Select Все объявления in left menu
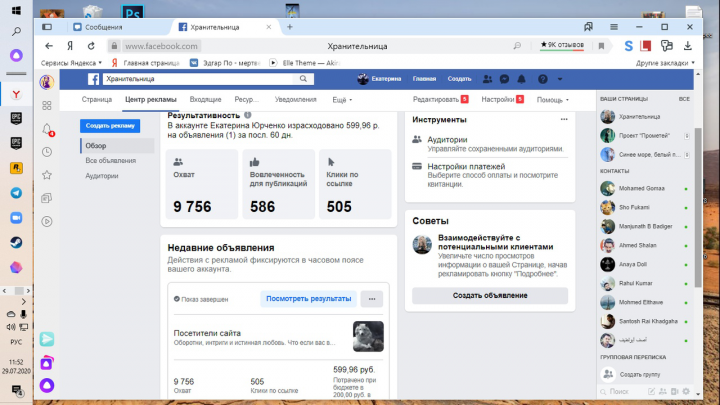 pos(111,161)
